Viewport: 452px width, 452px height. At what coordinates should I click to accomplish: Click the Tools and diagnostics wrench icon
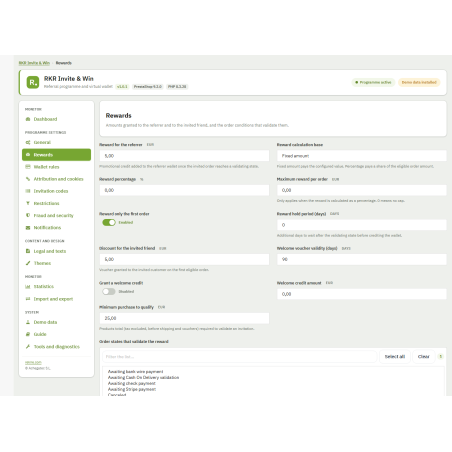[28, 347]
